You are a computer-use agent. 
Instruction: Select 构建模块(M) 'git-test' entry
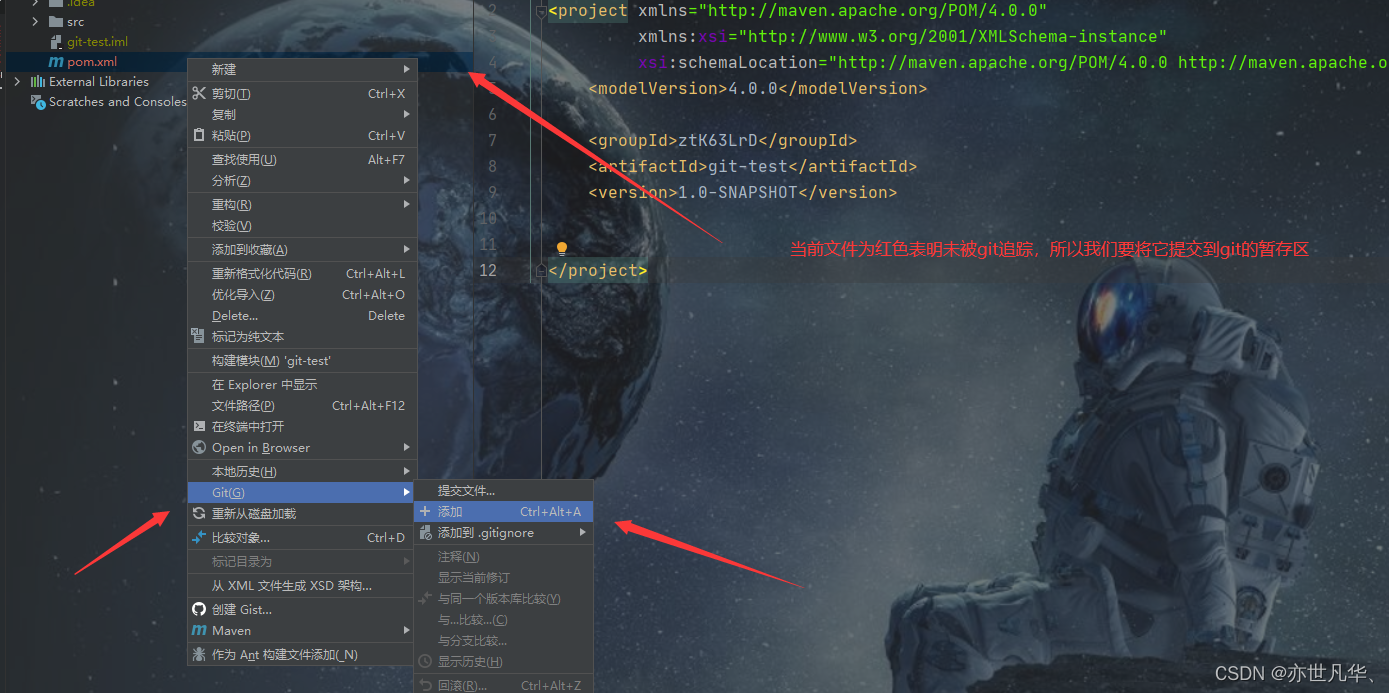[x=302, y=360]
